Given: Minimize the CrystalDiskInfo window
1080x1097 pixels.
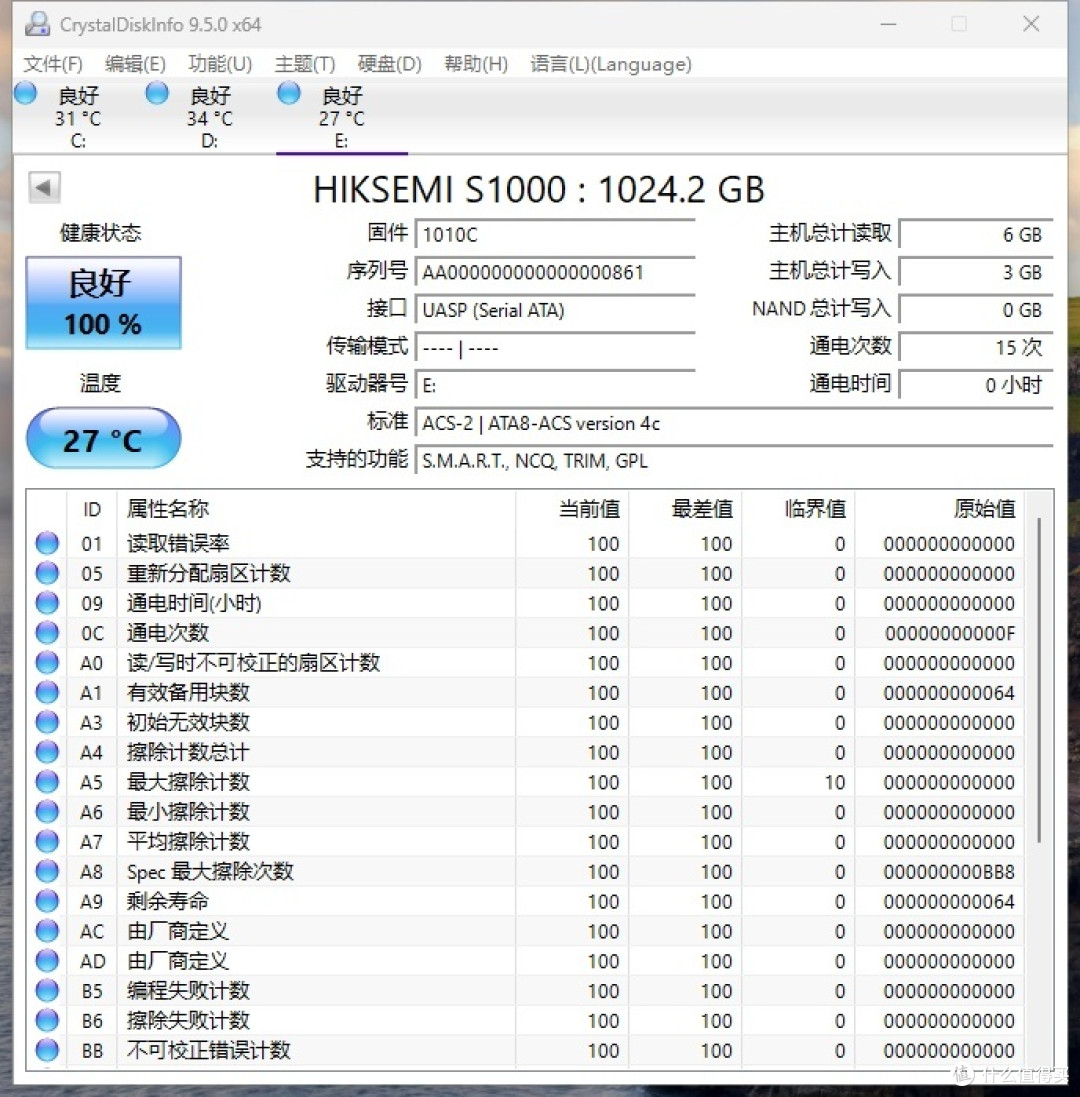Looking at the screenshot, I should 888,24.
